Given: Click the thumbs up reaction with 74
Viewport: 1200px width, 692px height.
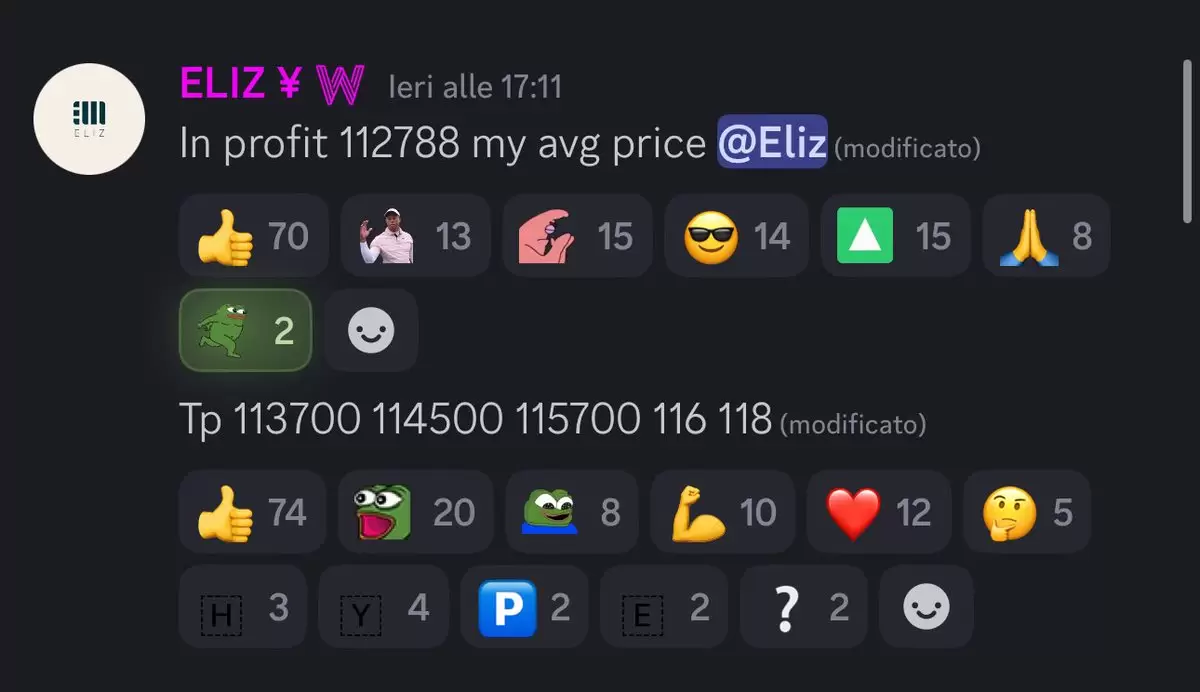Looking at the screenshot, I should [253, 512].
